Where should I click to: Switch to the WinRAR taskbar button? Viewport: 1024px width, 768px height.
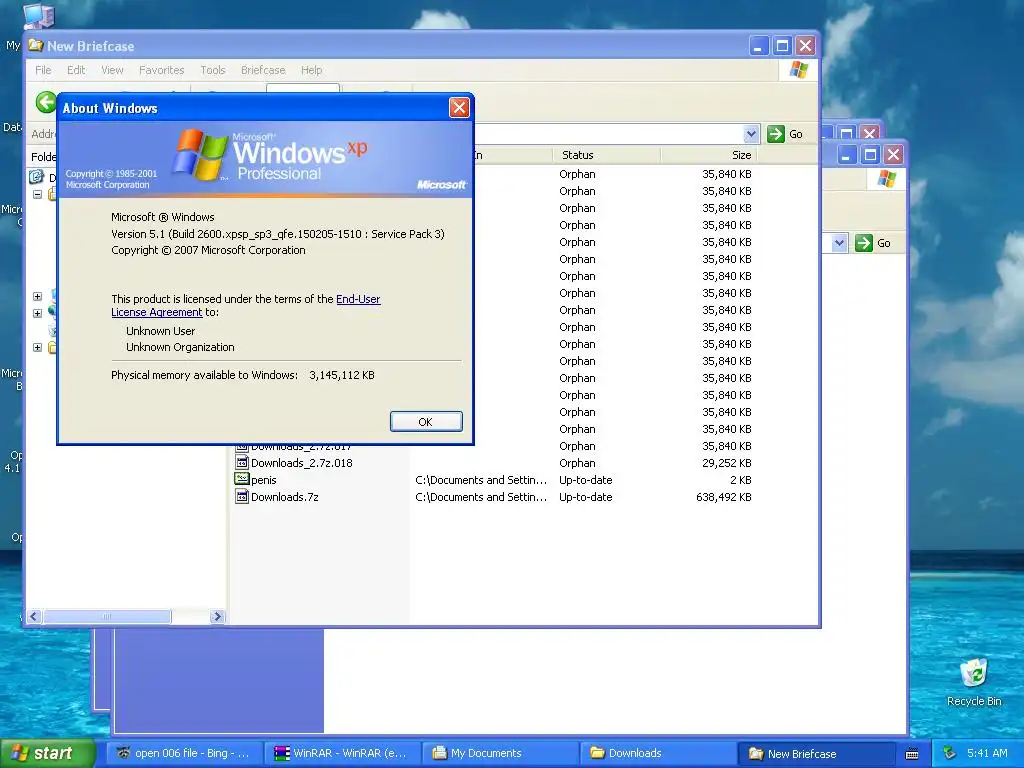tap(342, 753)
